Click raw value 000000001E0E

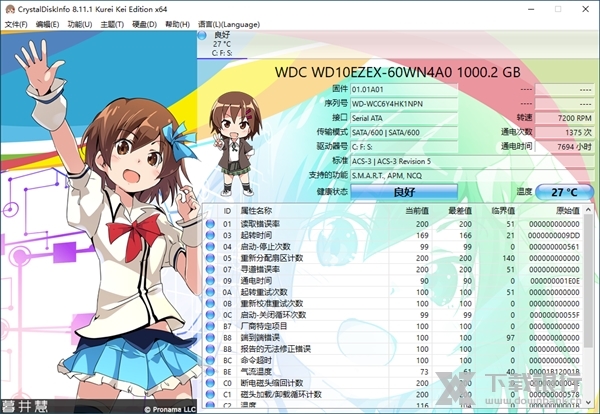point(555,281)
